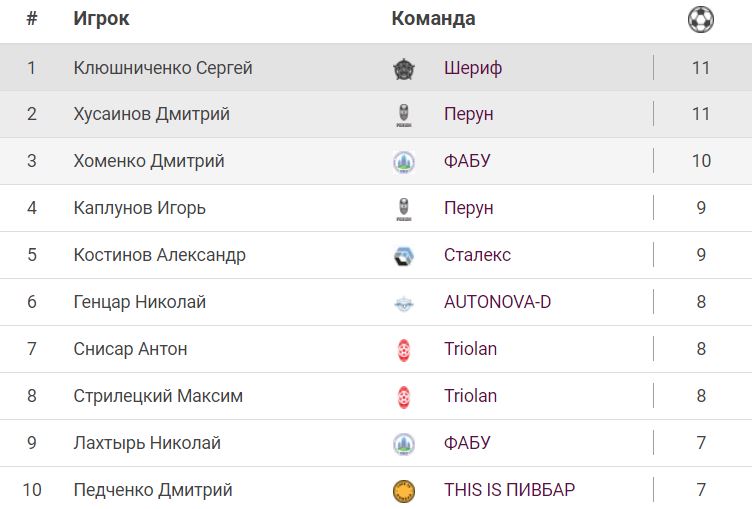The image size is (752, 509).
Task: Open the THIS IS ПИВБАР team link
Action: pos(509,490)
